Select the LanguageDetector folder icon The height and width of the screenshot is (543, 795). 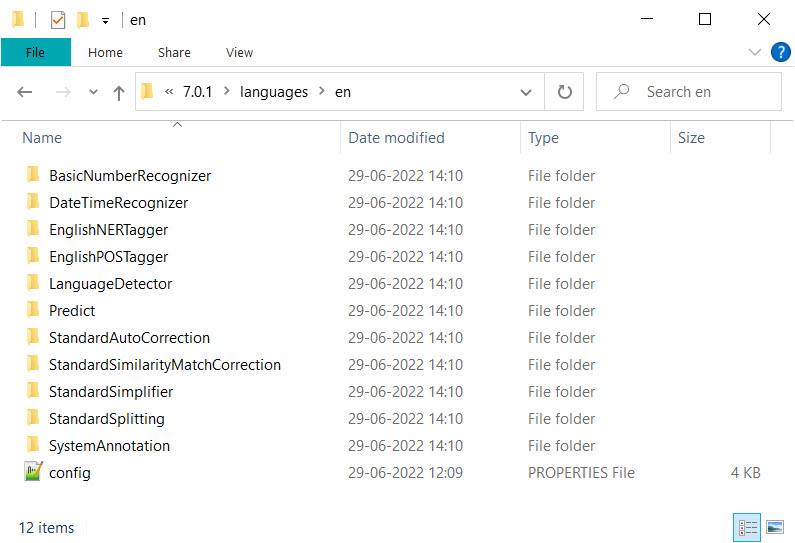point(33,282)
